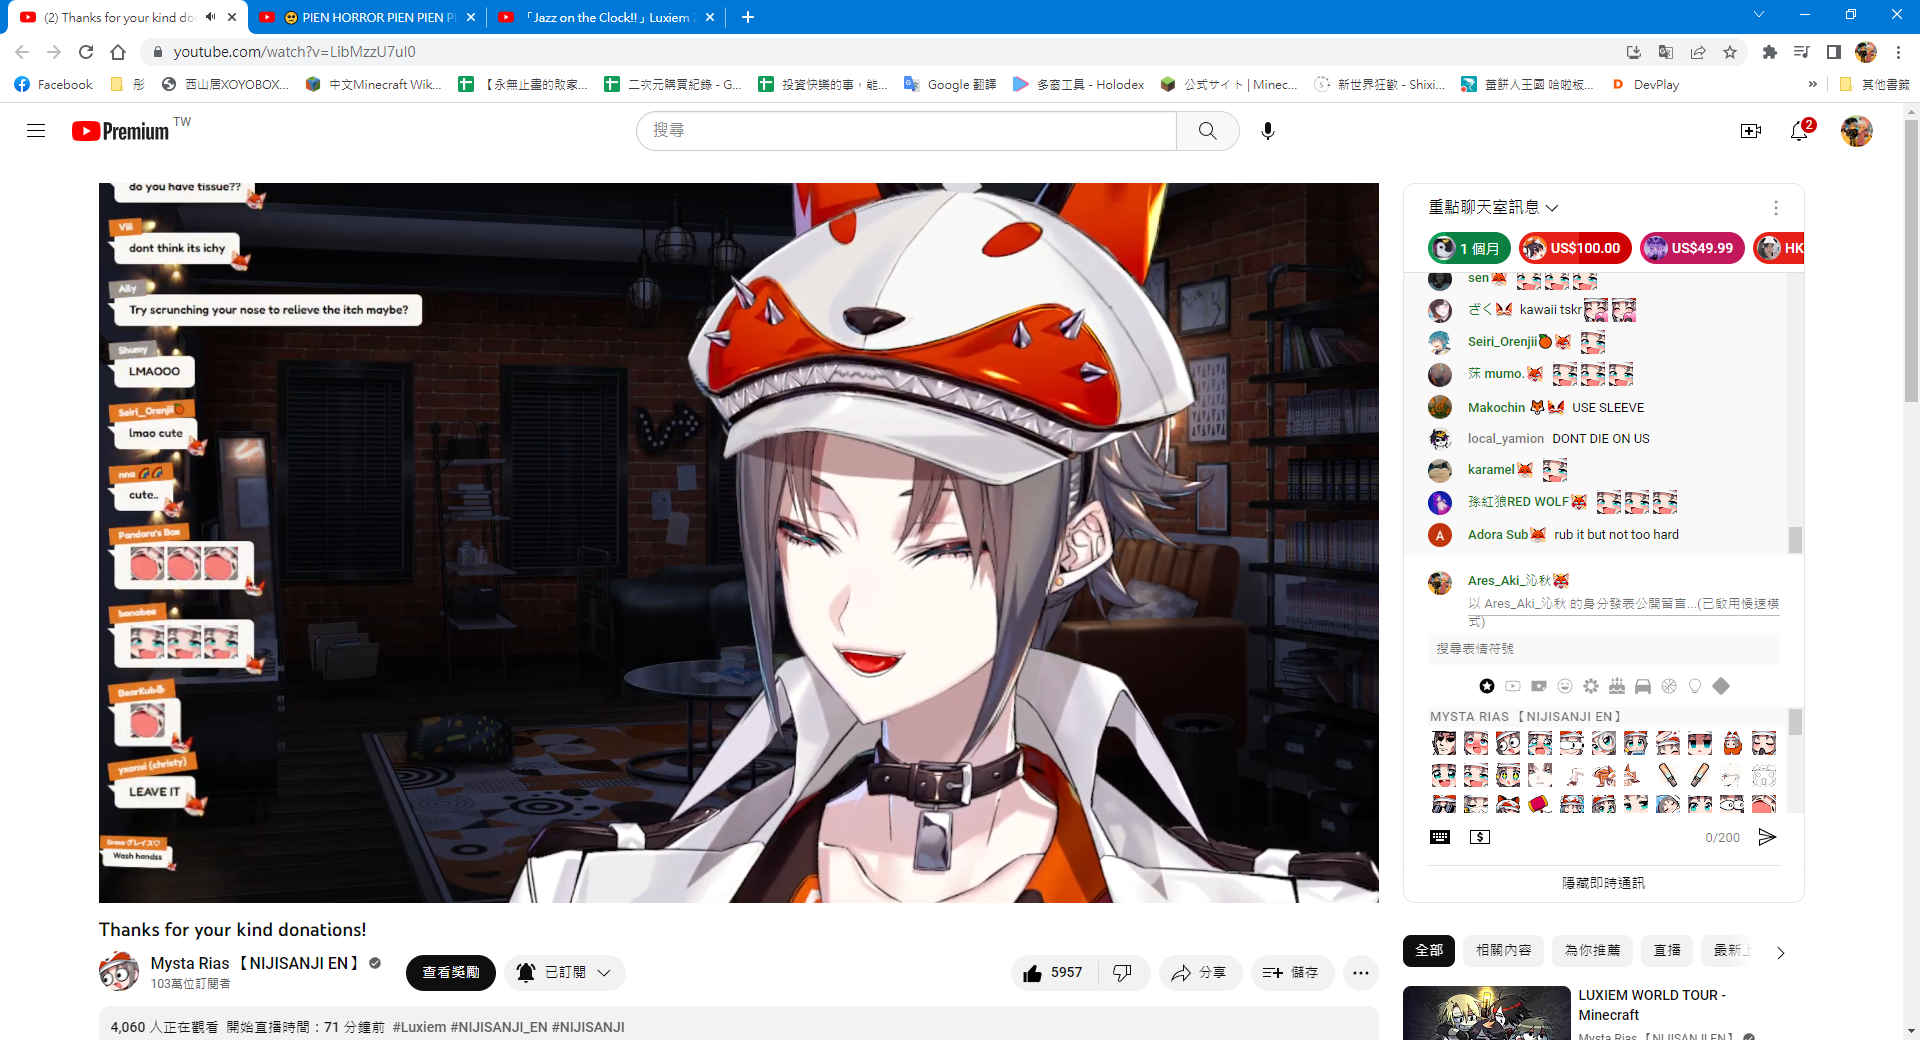
Task: Open the US$49.99 Super Chat ticker
Action: [1692, 248]
